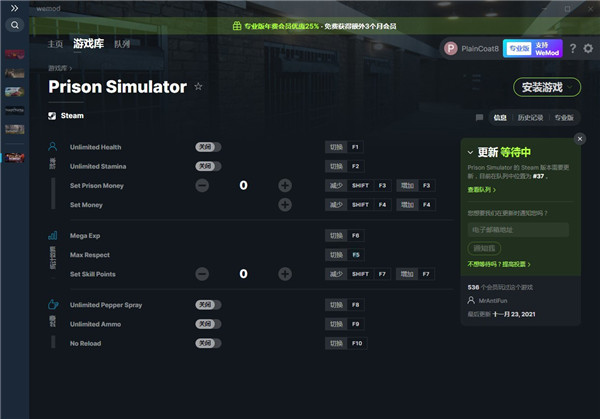Expand the sidebar with the double-arrow icon
Viewport: 600px width, 419px height.
click(x=15, y=7)
